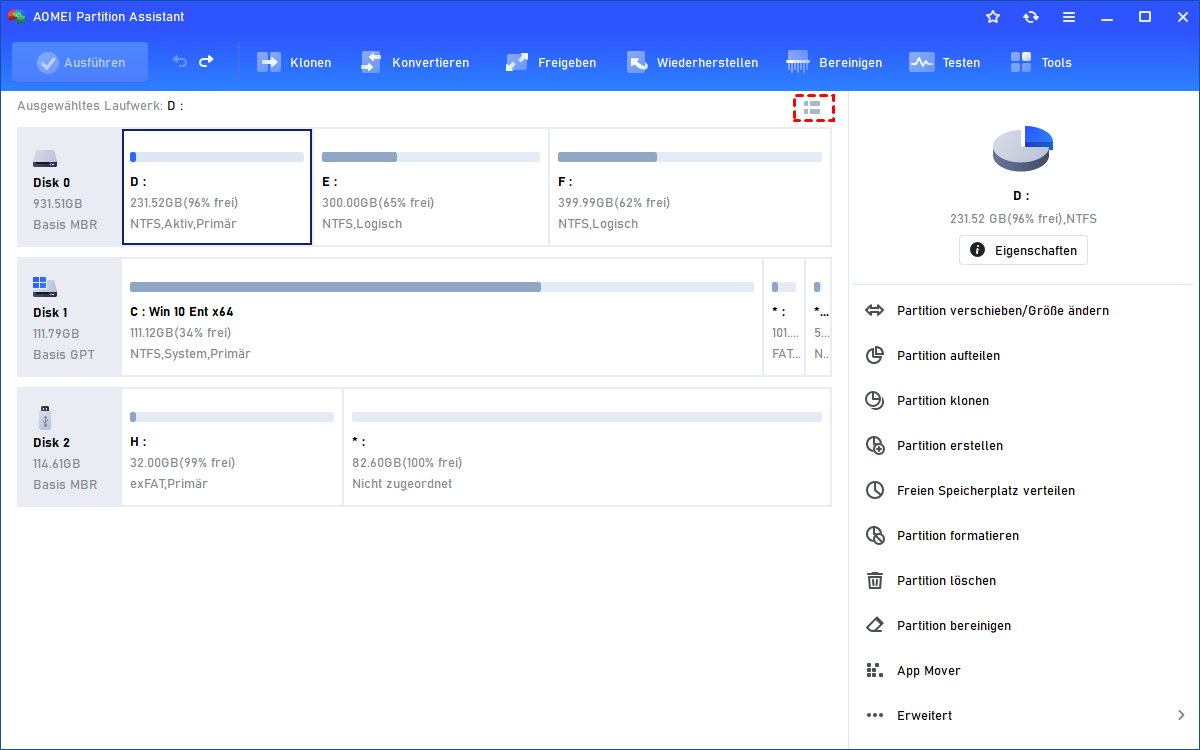The height and width of the screenshot is (750, 1200).
Task: Select the 101 MB FAT partition on Disk 1
Action: coord(784,317)
